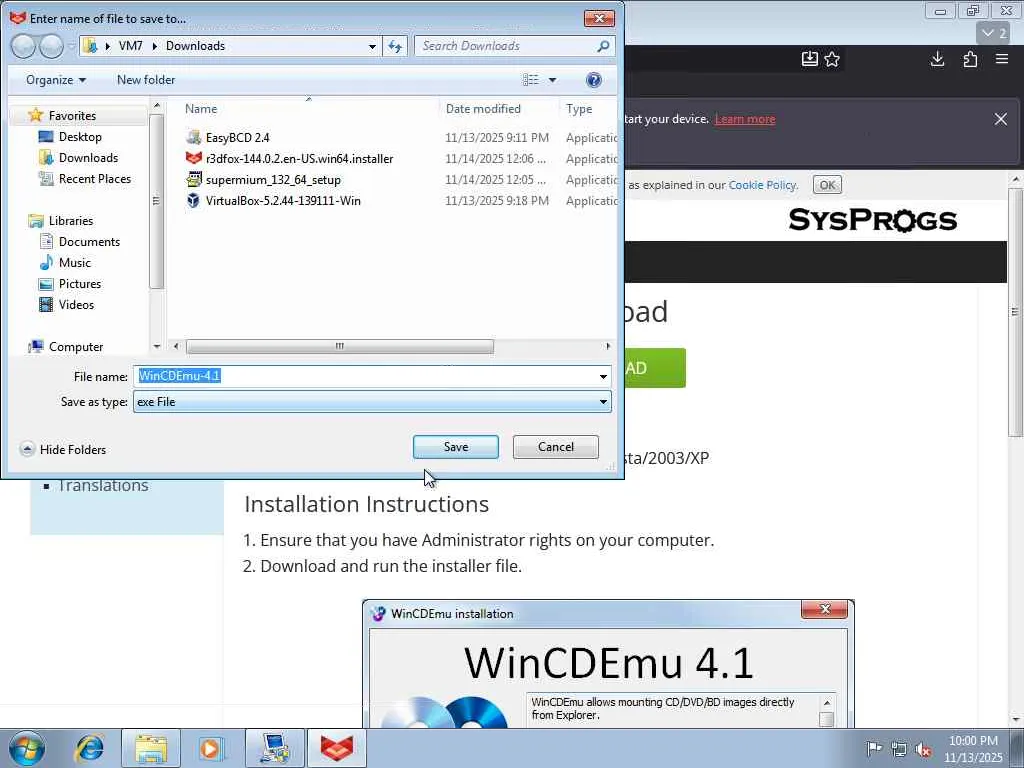Click the install page icon in browser address bar
Viewport: 1024px width, 768px height.
pos(810,59)
